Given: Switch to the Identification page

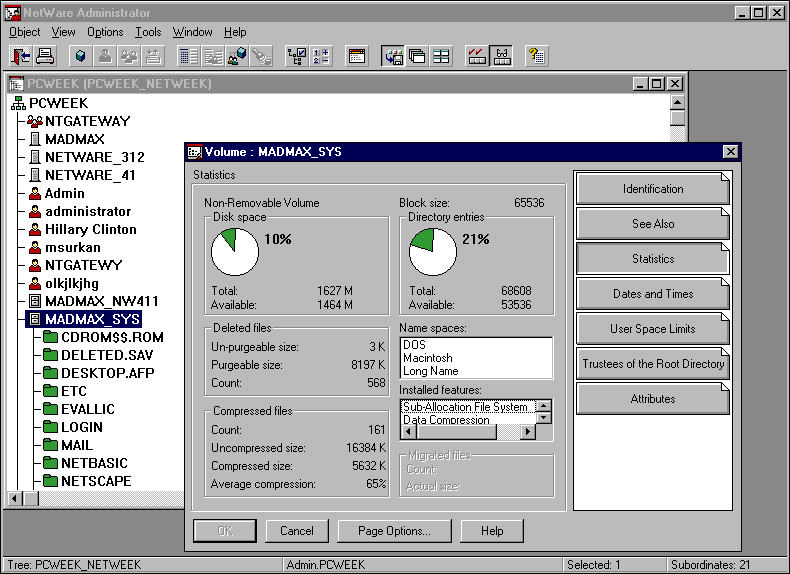Looking at the screenshot, I should tap(653, 189).
